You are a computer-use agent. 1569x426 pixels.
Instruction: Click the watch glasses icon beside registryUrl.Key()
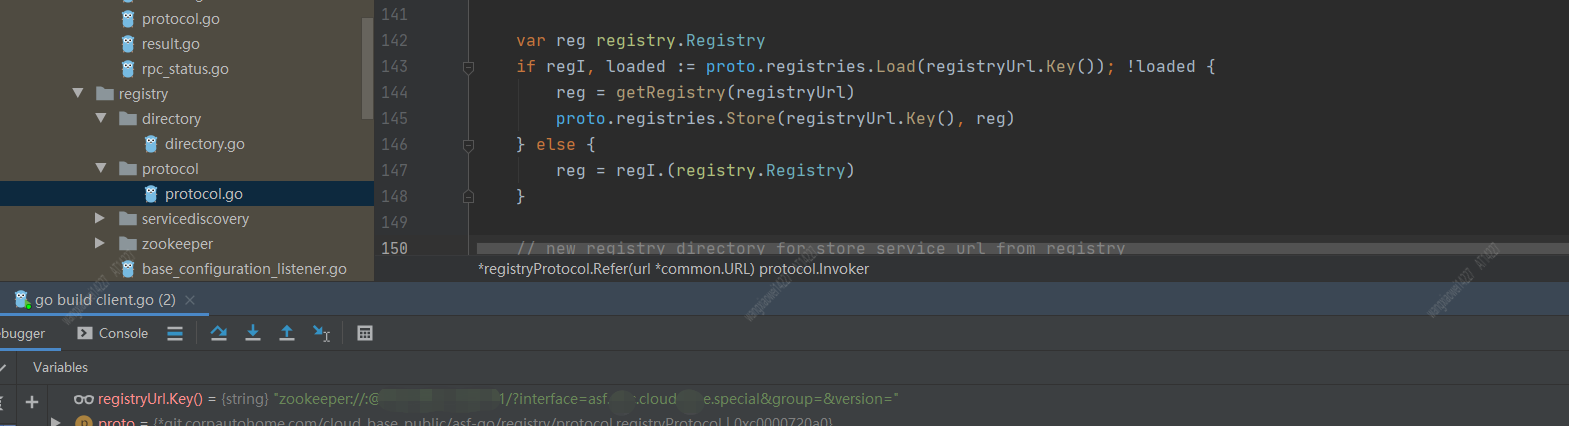click(84, 399)
